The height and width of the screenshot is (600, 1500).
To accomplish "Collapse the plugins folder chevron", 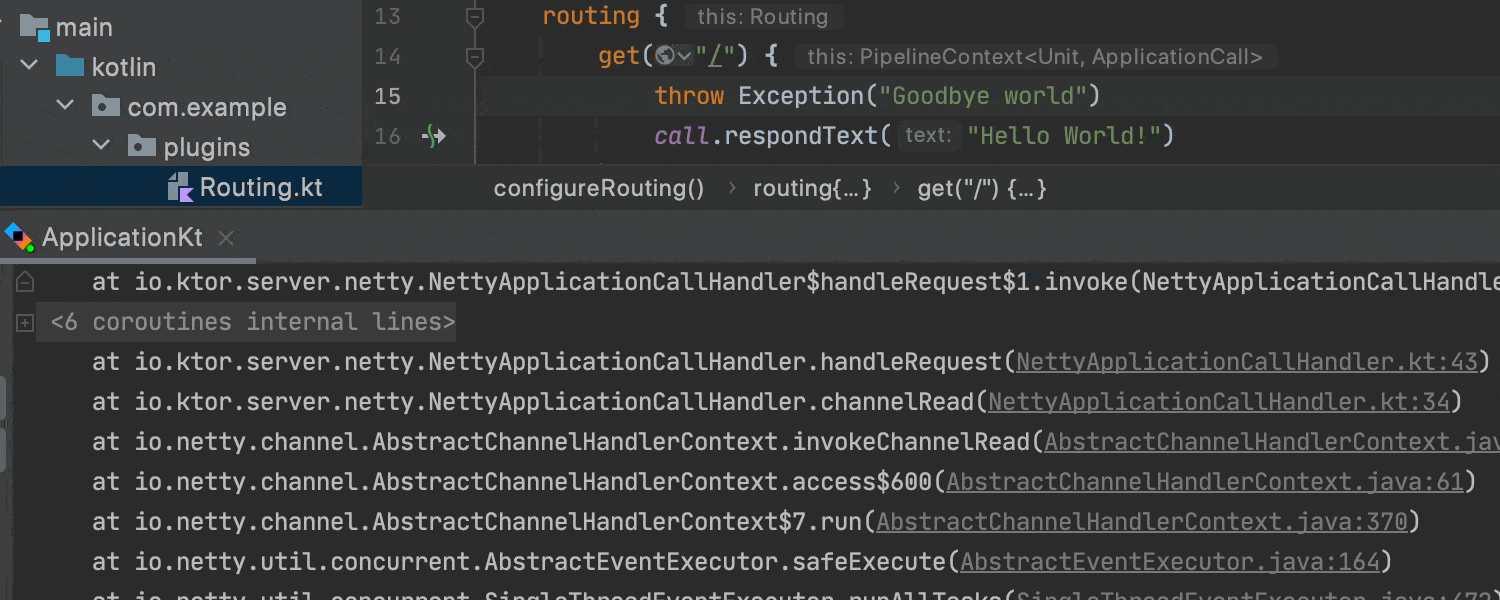I will click(x=101, y=146).
